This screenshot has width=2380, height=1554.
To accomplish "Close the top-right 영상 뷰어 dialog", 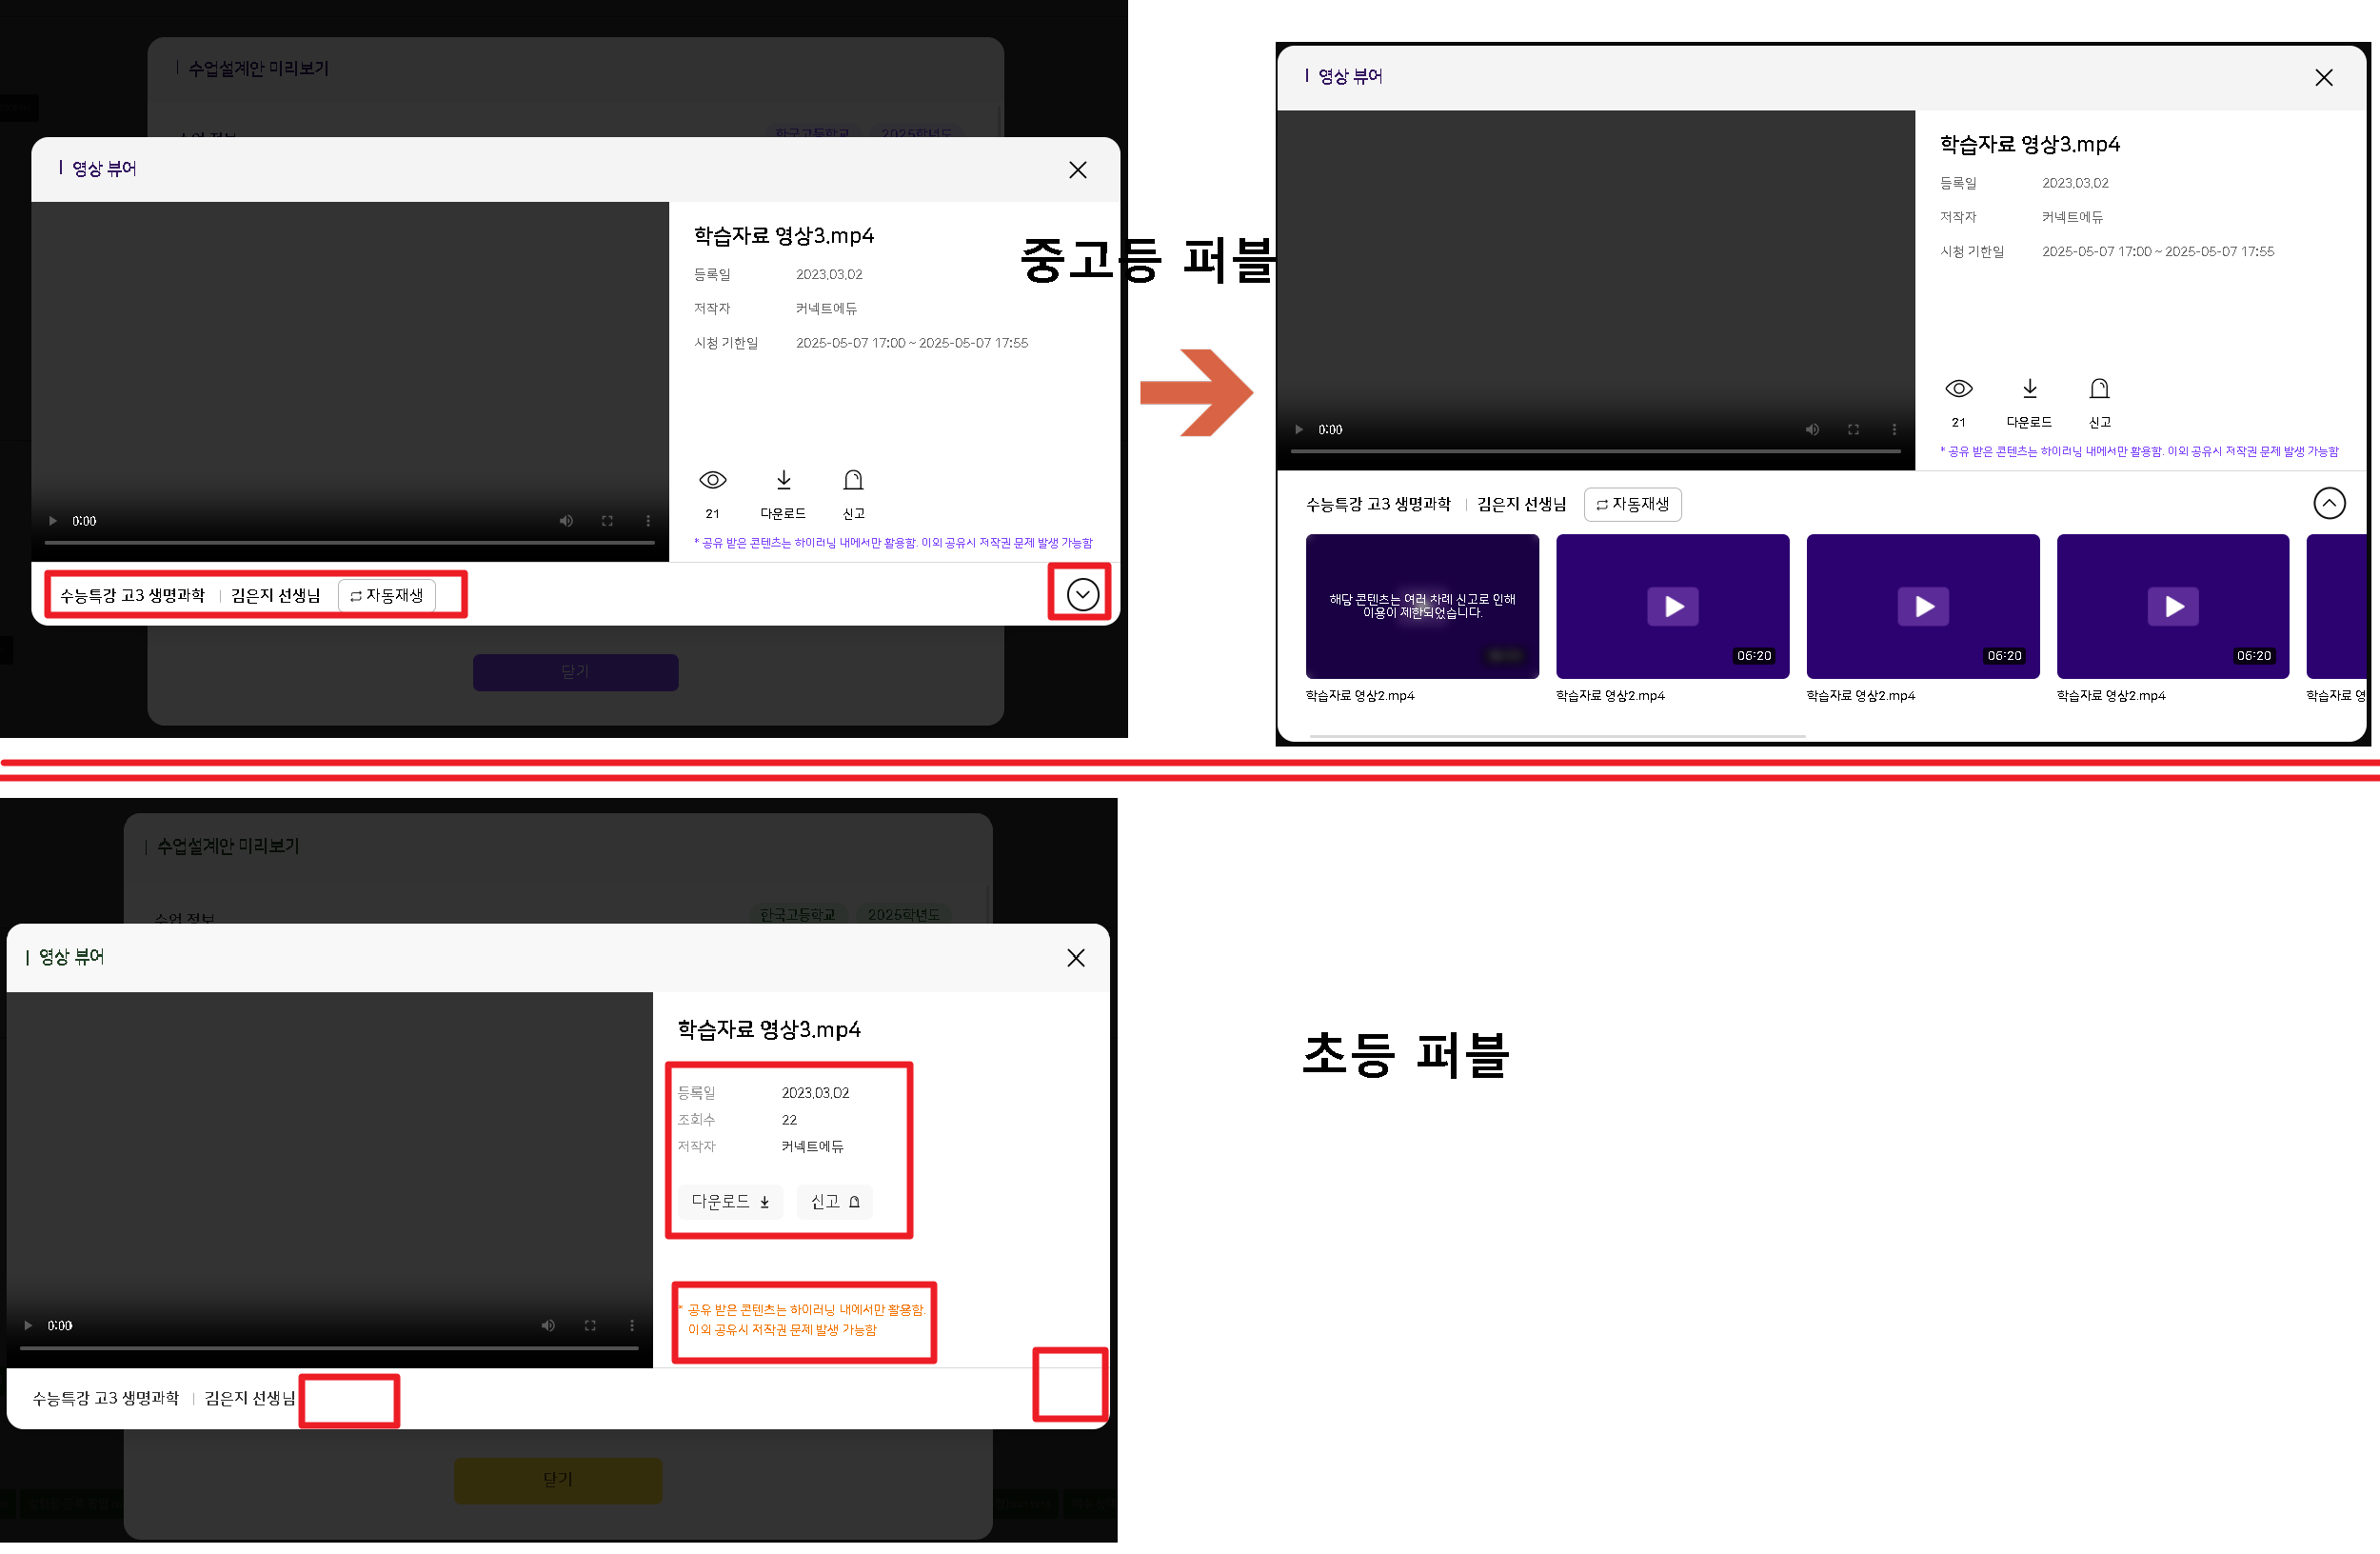I will (2323, 78).
